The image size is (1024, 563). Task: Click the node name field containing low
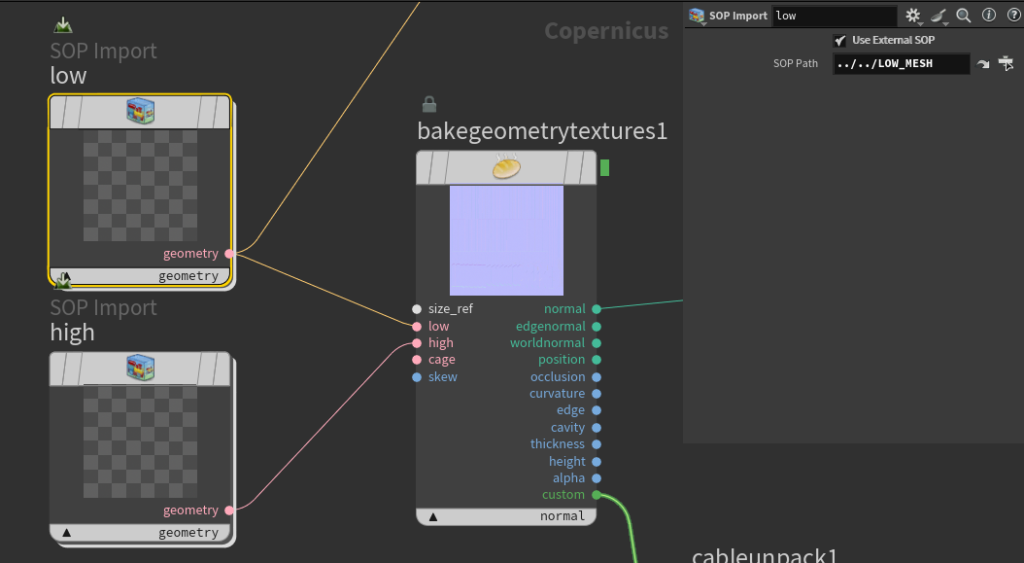pos(834,16)
